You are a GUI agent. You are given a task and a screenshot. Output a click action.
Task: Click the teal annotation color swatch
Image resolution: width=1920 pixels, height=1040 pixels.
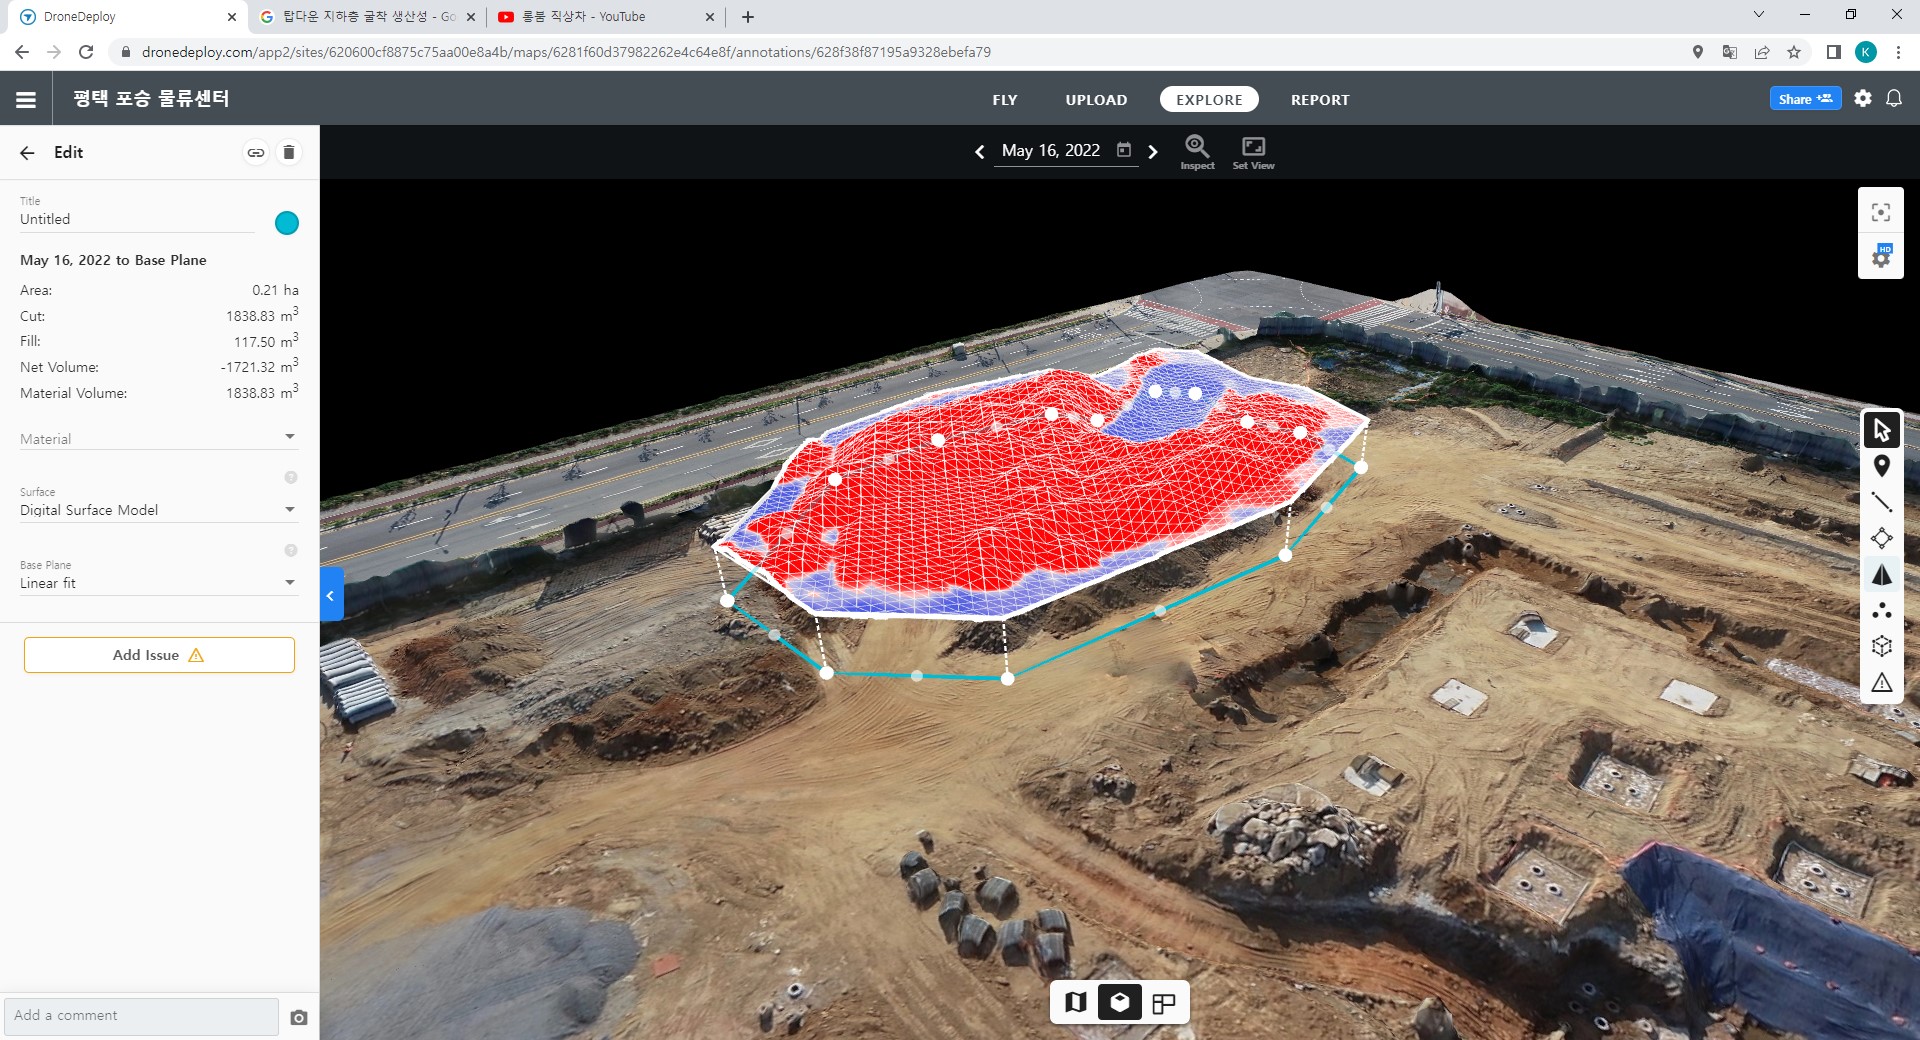[287, 223]
